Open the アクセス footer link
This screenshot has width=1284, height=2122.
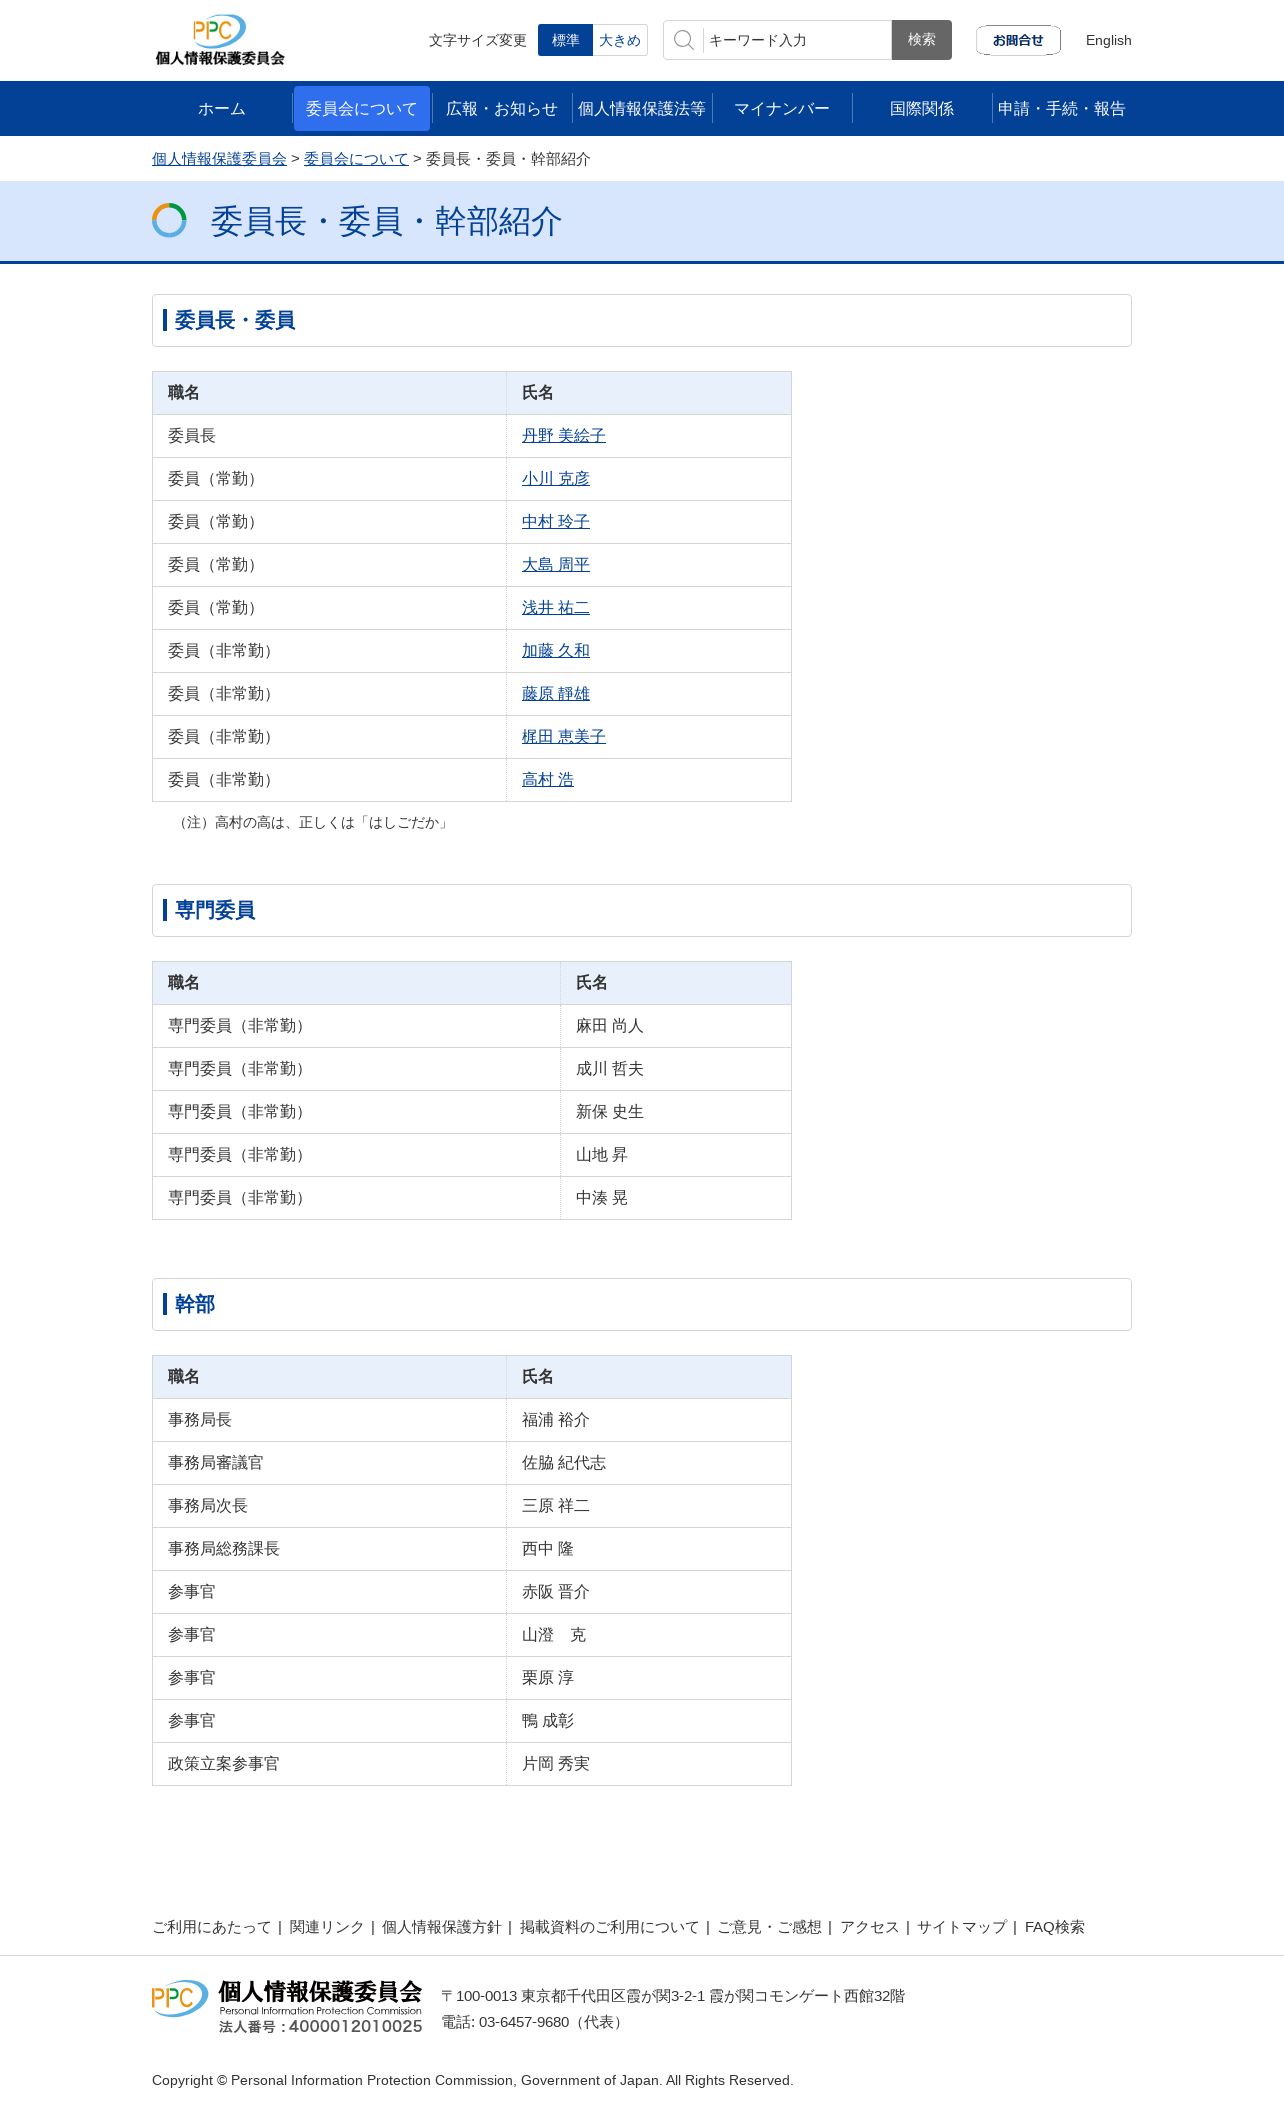pos(870,1927)
